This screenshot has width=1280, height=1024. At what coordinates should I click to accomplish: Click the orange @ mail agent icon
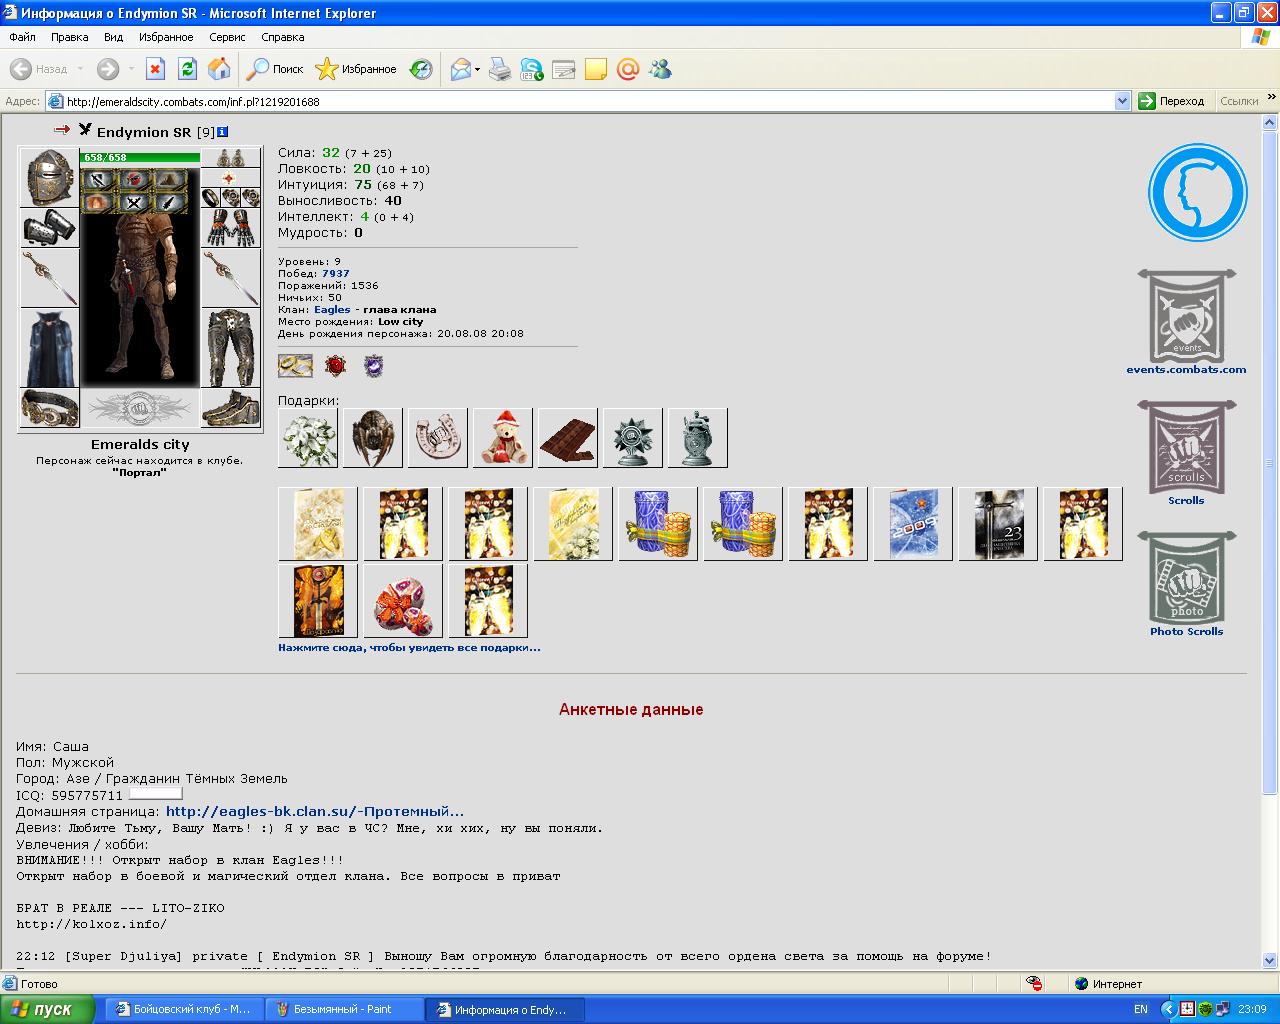pos(627,69)
